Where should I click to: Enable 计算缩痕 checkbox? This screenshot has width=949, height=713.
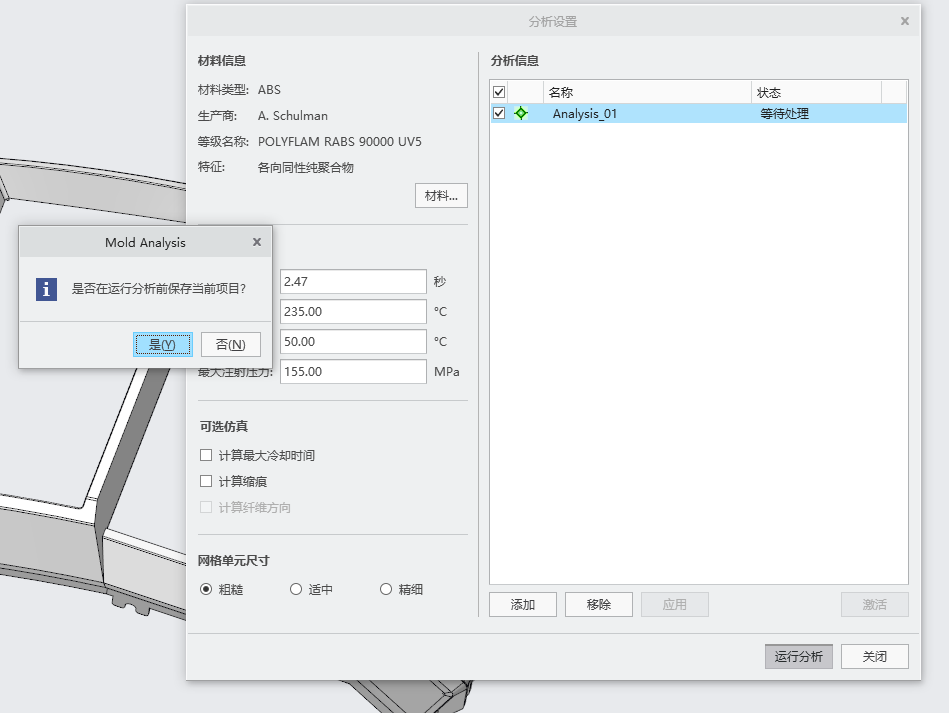coord(206,481)
